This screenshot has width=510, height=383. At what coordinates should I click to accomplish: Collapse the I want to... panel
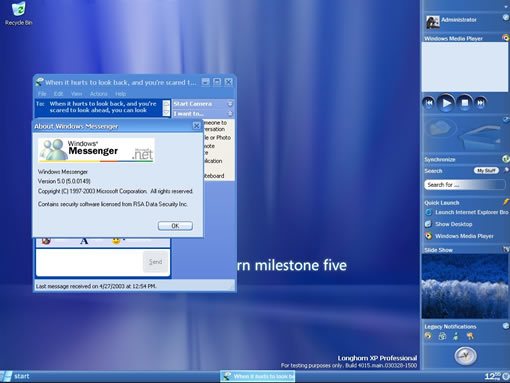[x=230, y=114]
